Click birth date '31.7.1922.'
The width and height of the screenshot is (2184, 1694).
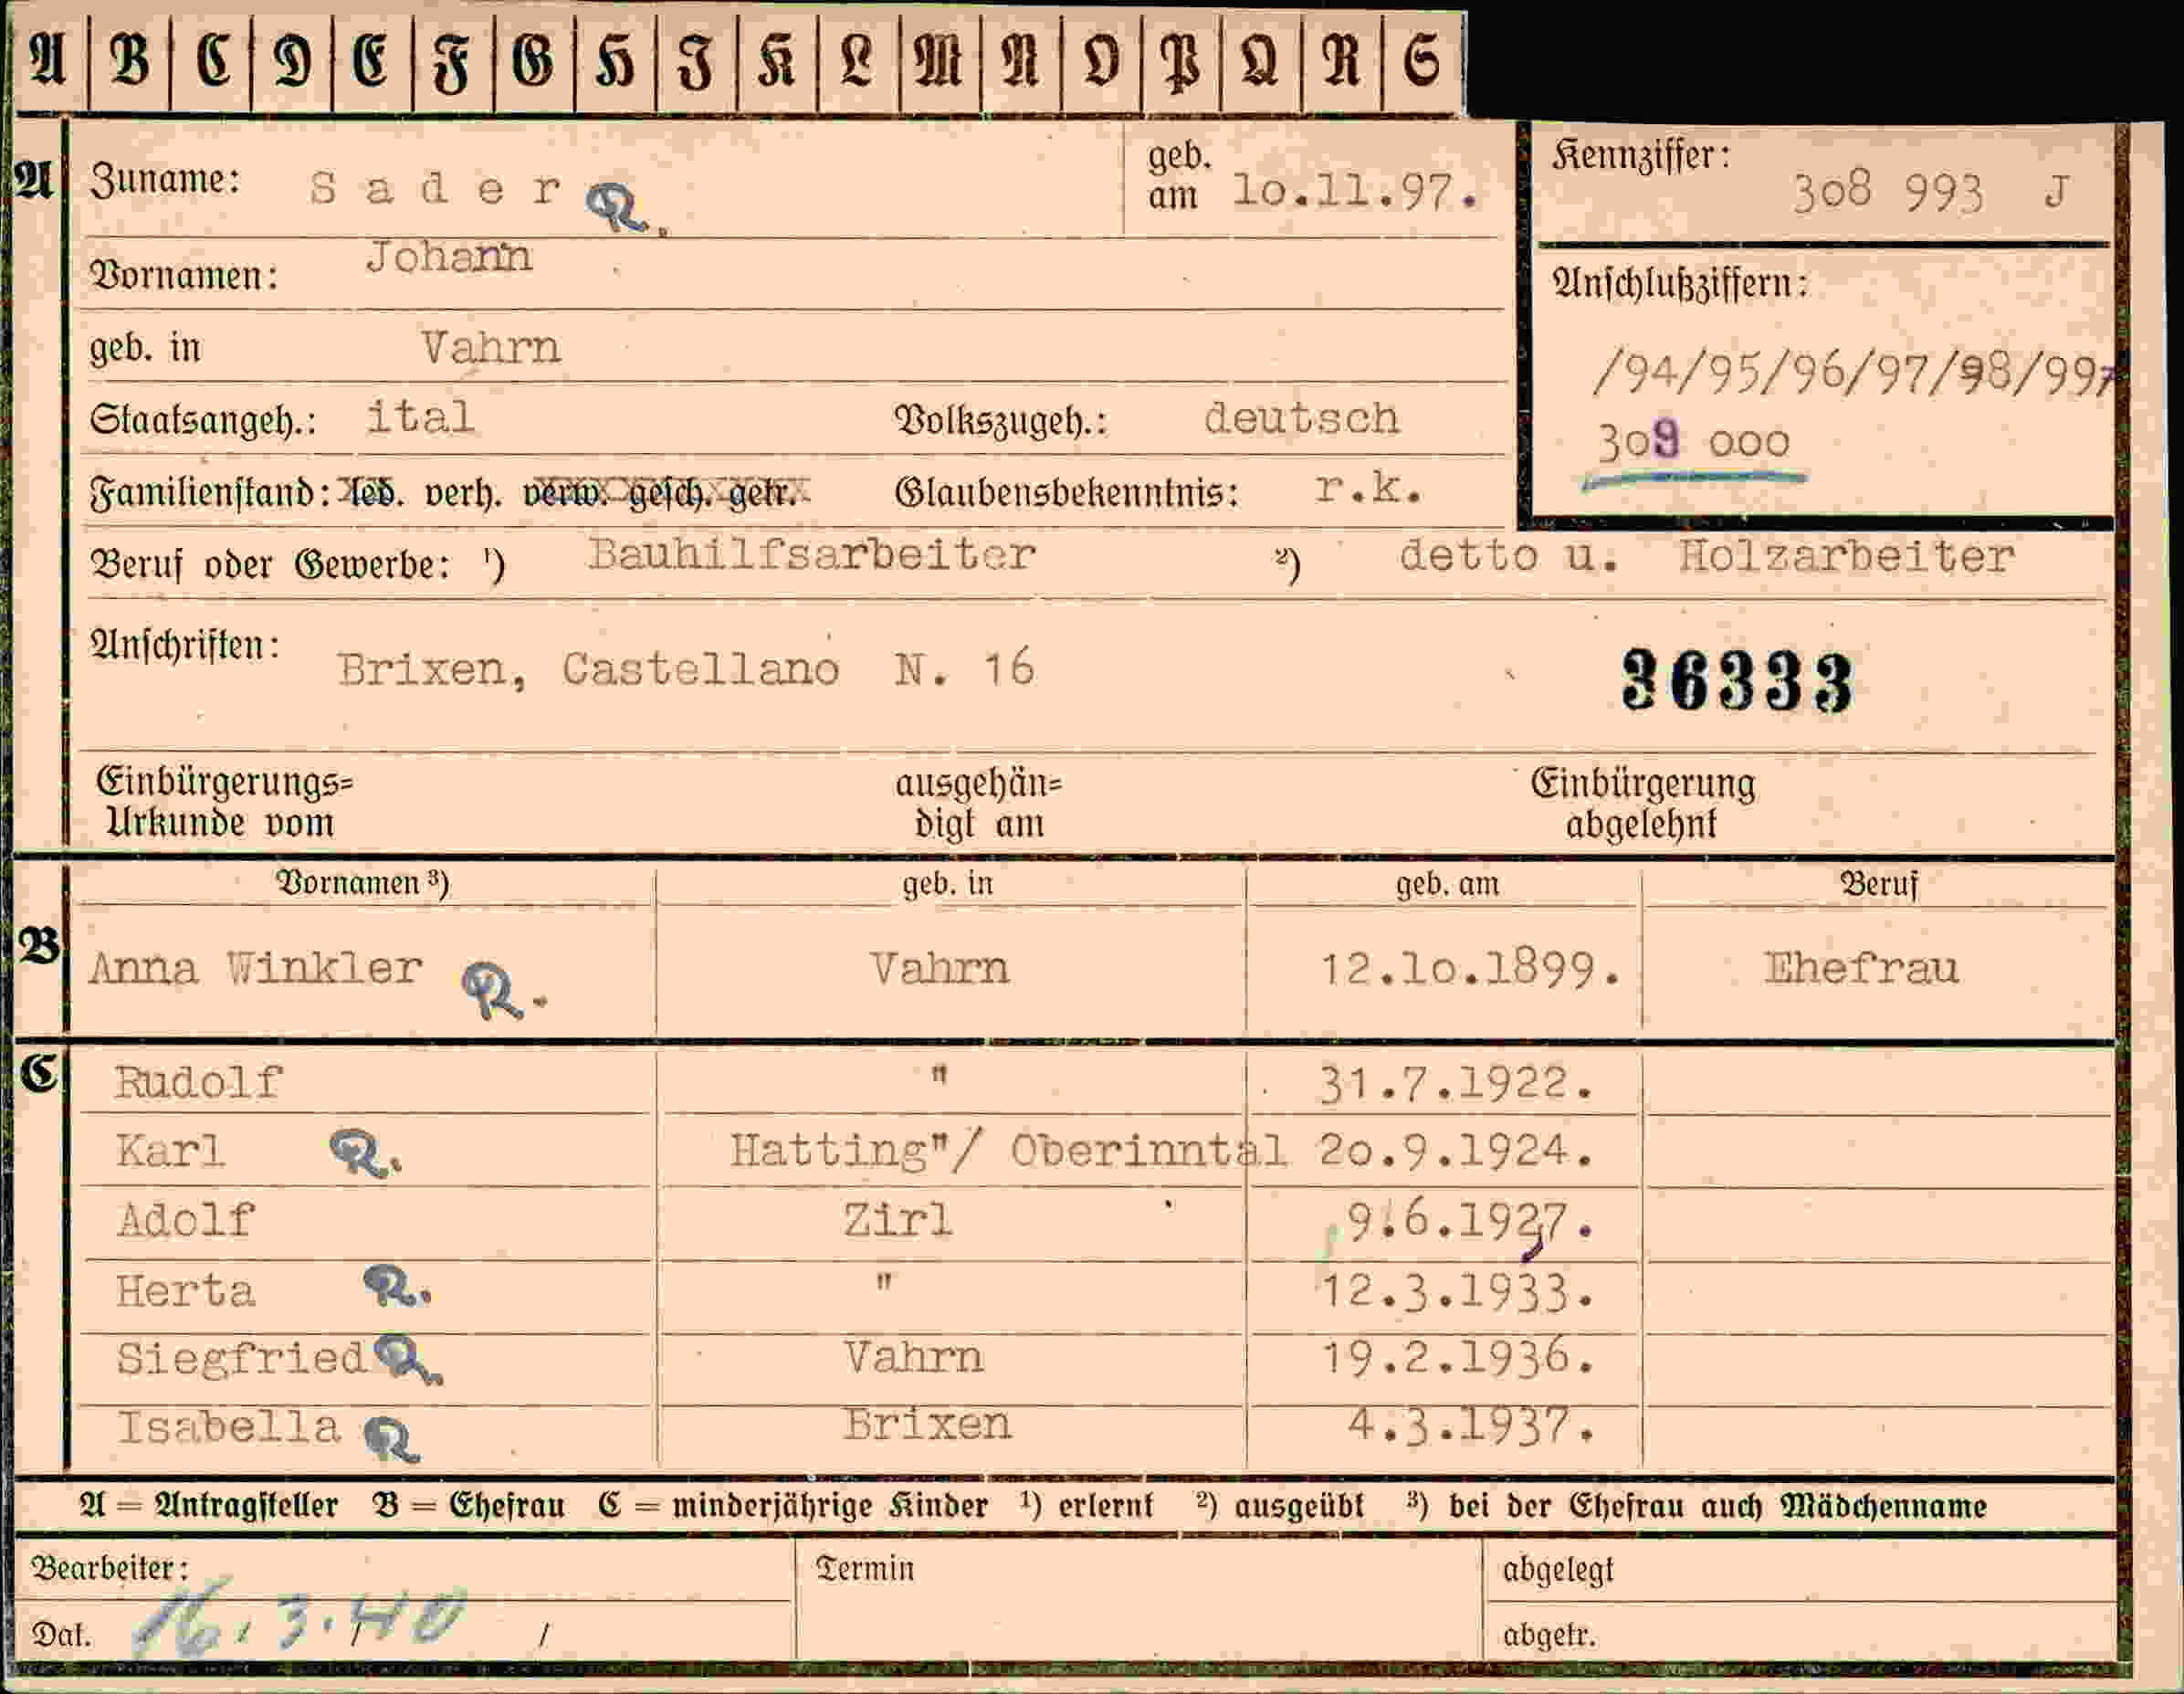1456,1083
